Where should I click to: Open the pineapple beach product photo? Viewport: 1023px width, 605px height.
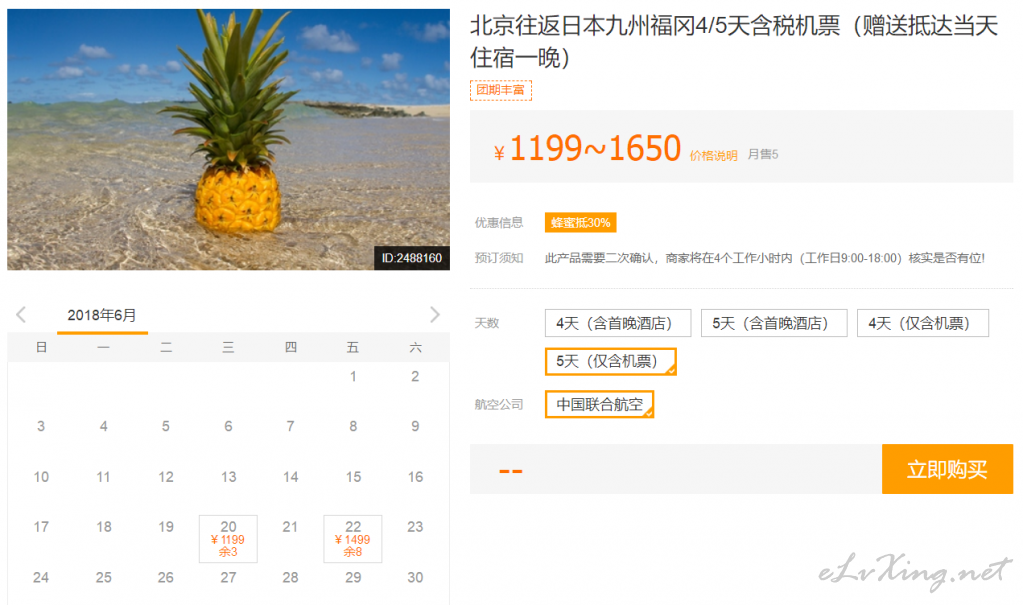click(228, 139)
